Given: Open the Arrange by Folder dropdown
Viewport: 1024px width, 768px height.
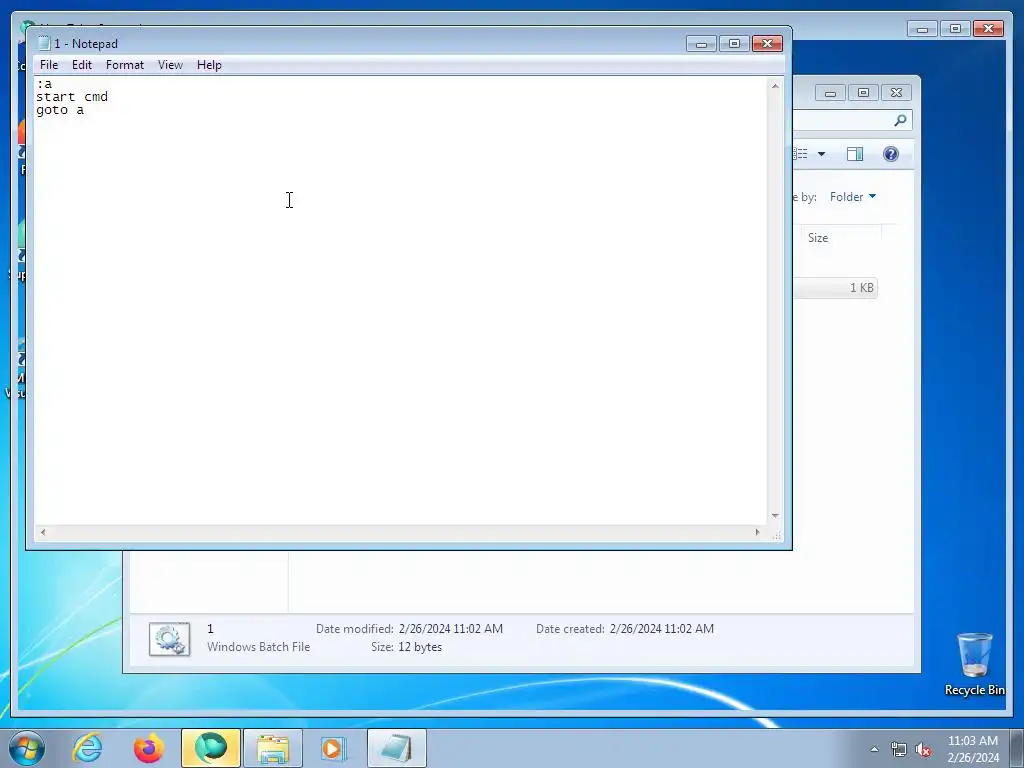Looking at the screenshot, I should point(852,197).
